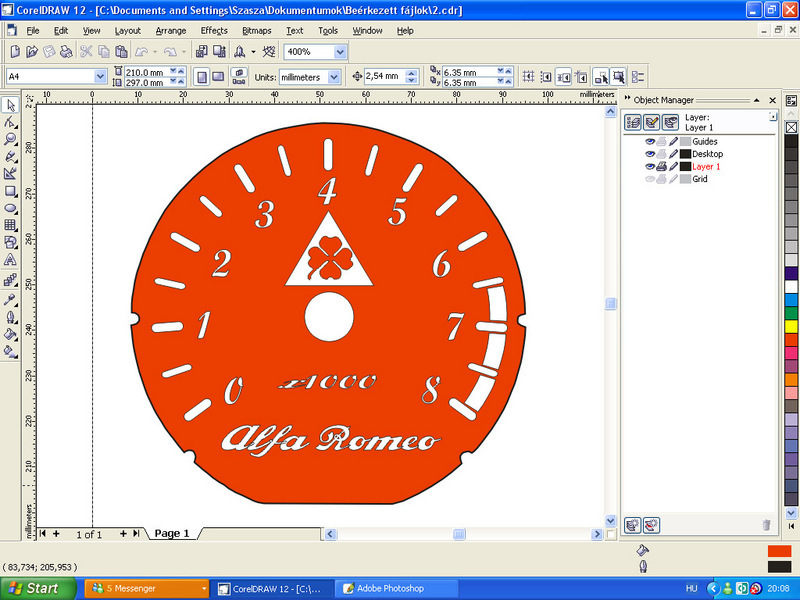Select Layer 1 in the Object Manager list
Screen dimensions: 800x600
pos(706,166)
